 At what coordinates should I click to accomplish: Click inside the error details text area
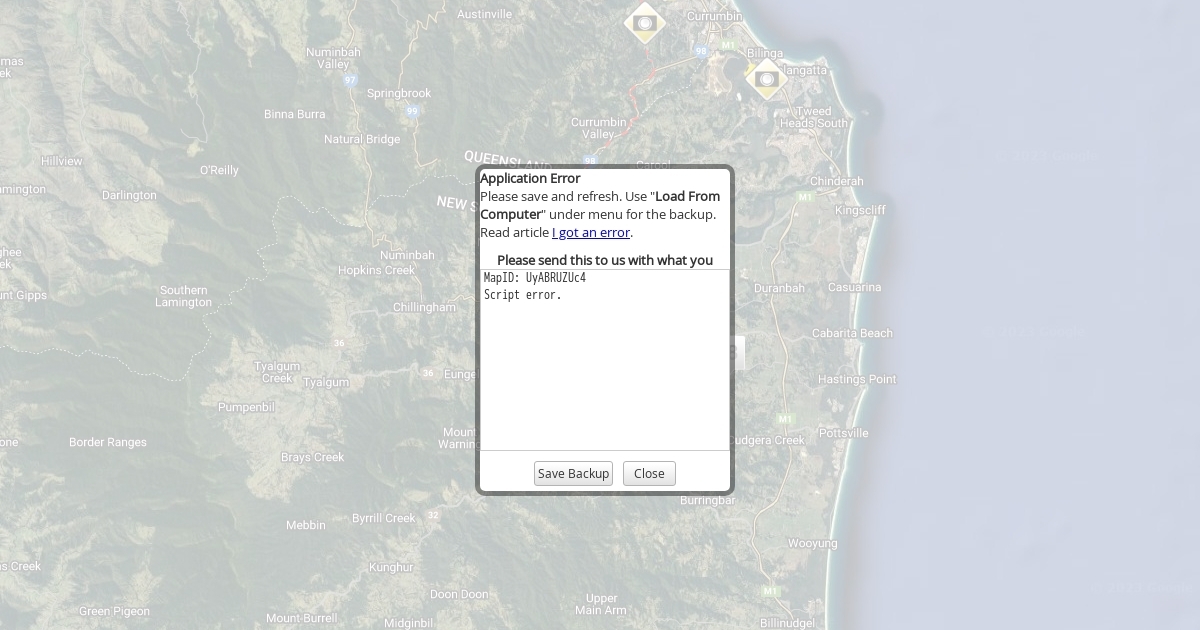605,360
